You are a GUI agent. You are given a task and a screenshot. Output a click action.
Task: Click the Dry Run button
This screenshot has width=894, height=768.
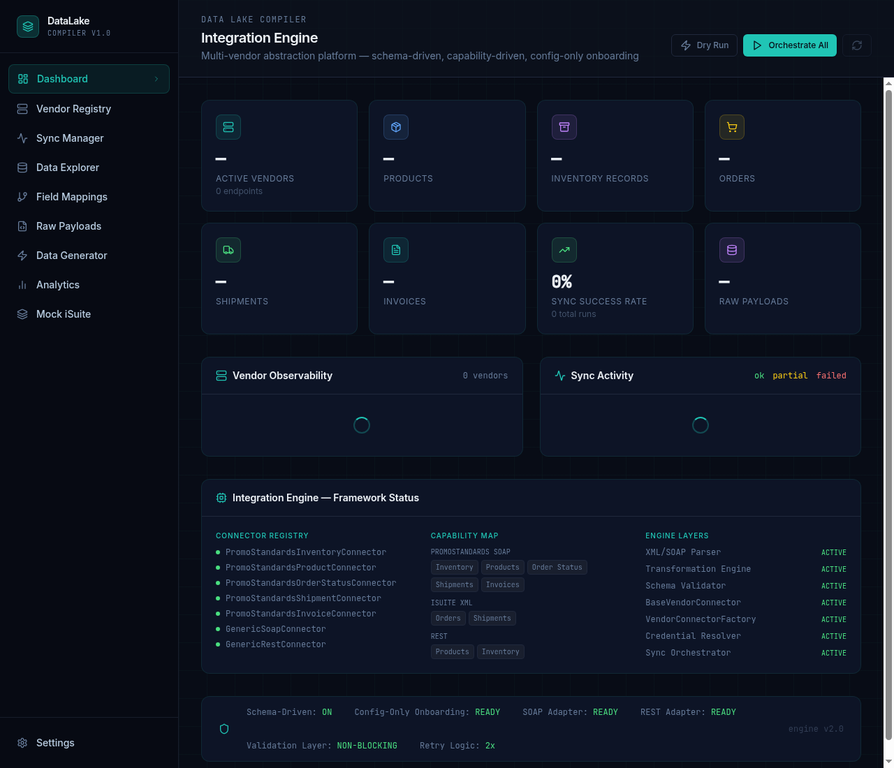coord(704,45)
